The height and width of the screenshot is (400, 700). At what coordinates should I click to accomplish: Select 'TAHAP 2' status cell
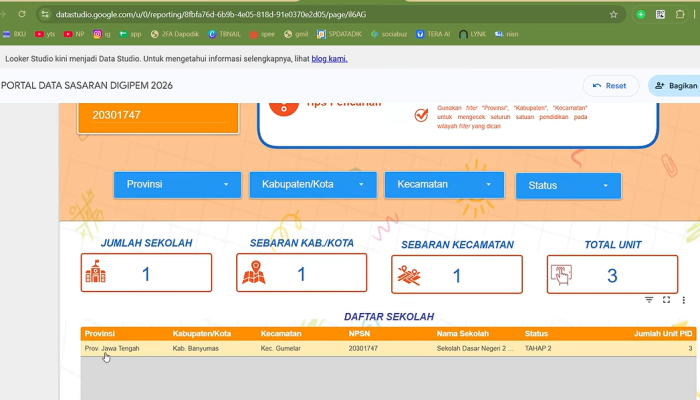(x=538, y=348)
